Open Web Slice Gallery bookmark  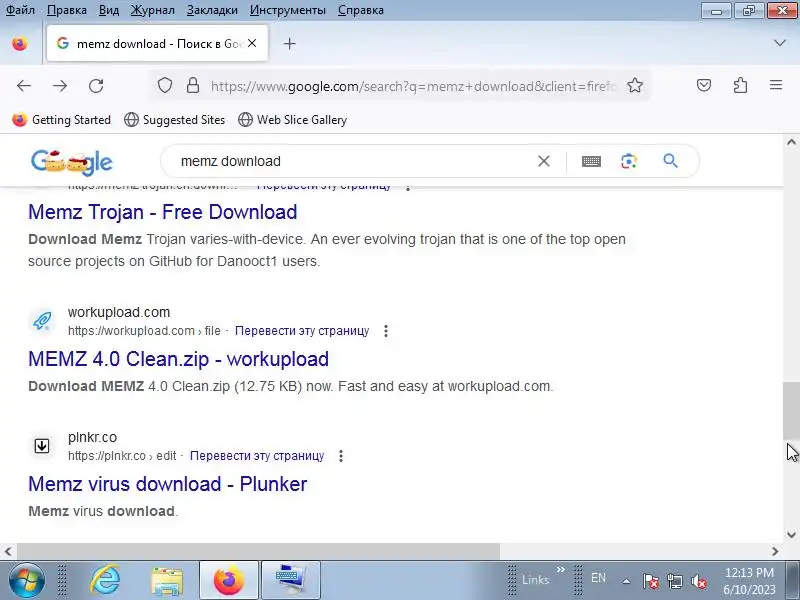point(293,120)
